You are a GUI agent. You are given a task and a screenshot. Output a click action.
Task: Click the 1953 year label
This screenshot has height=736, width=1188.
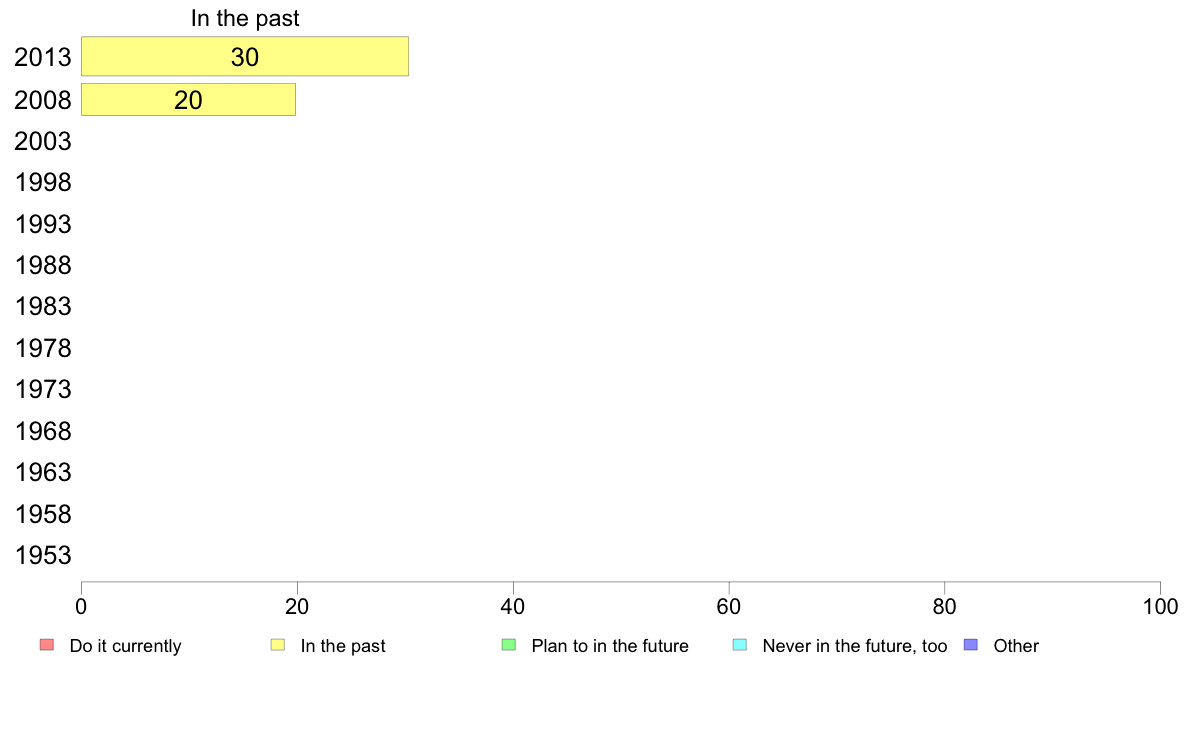click(x=42, y=556)
